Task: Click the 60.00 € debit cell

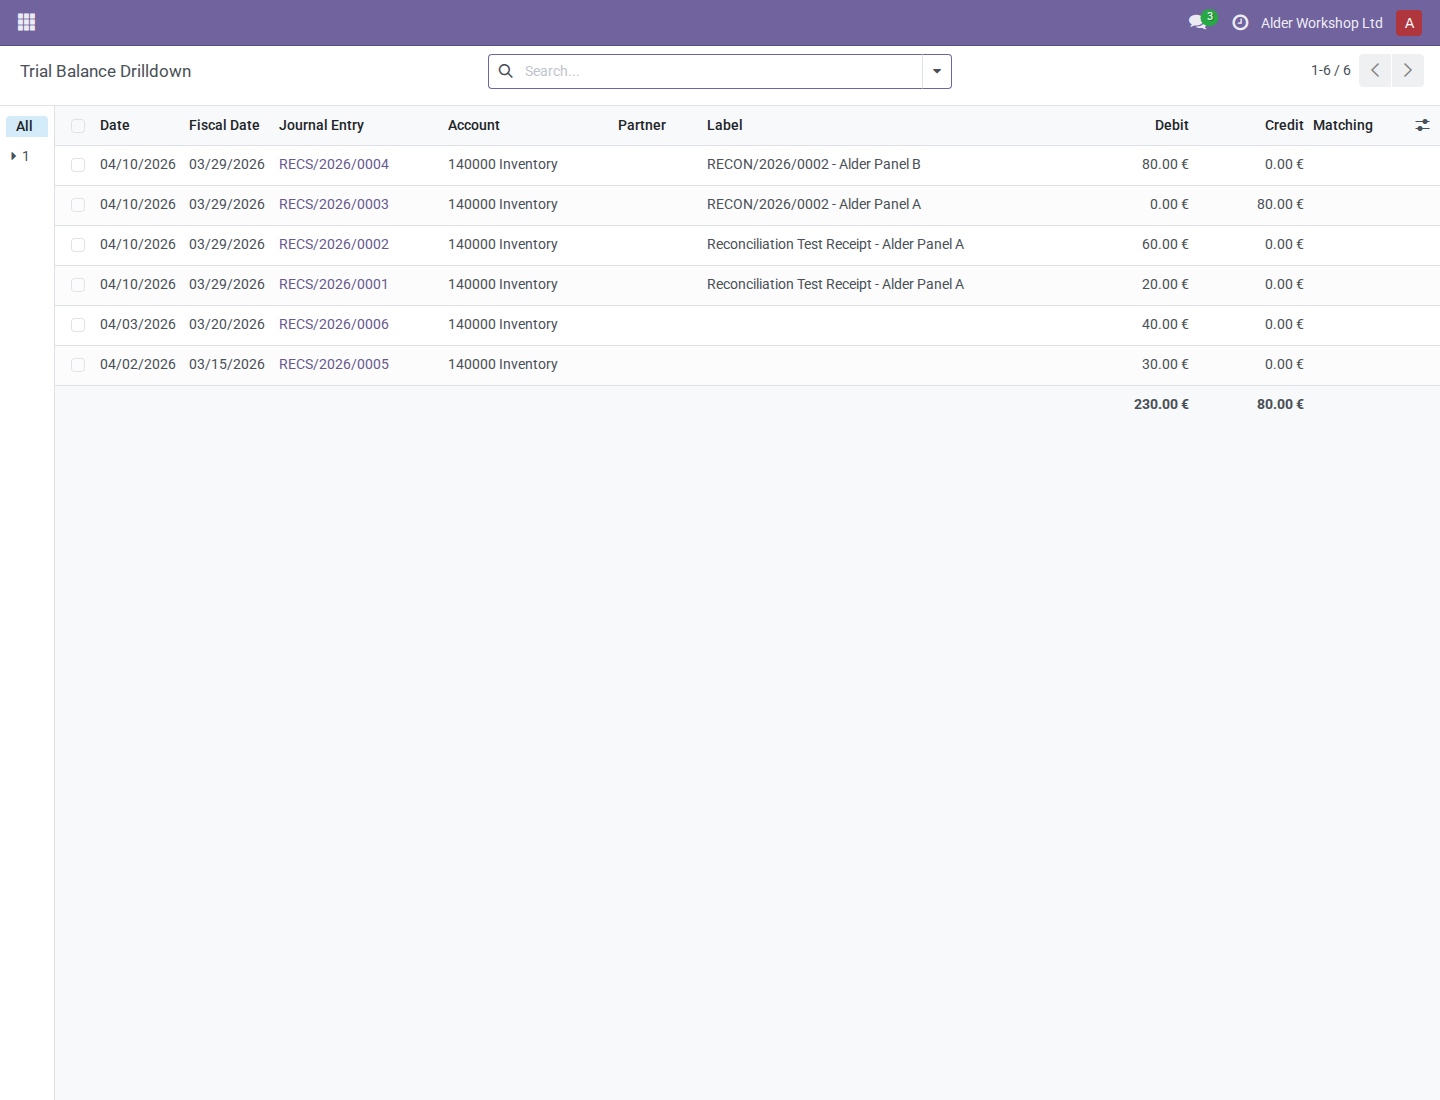Action: pyautogui.click(x=1165, y=244)
